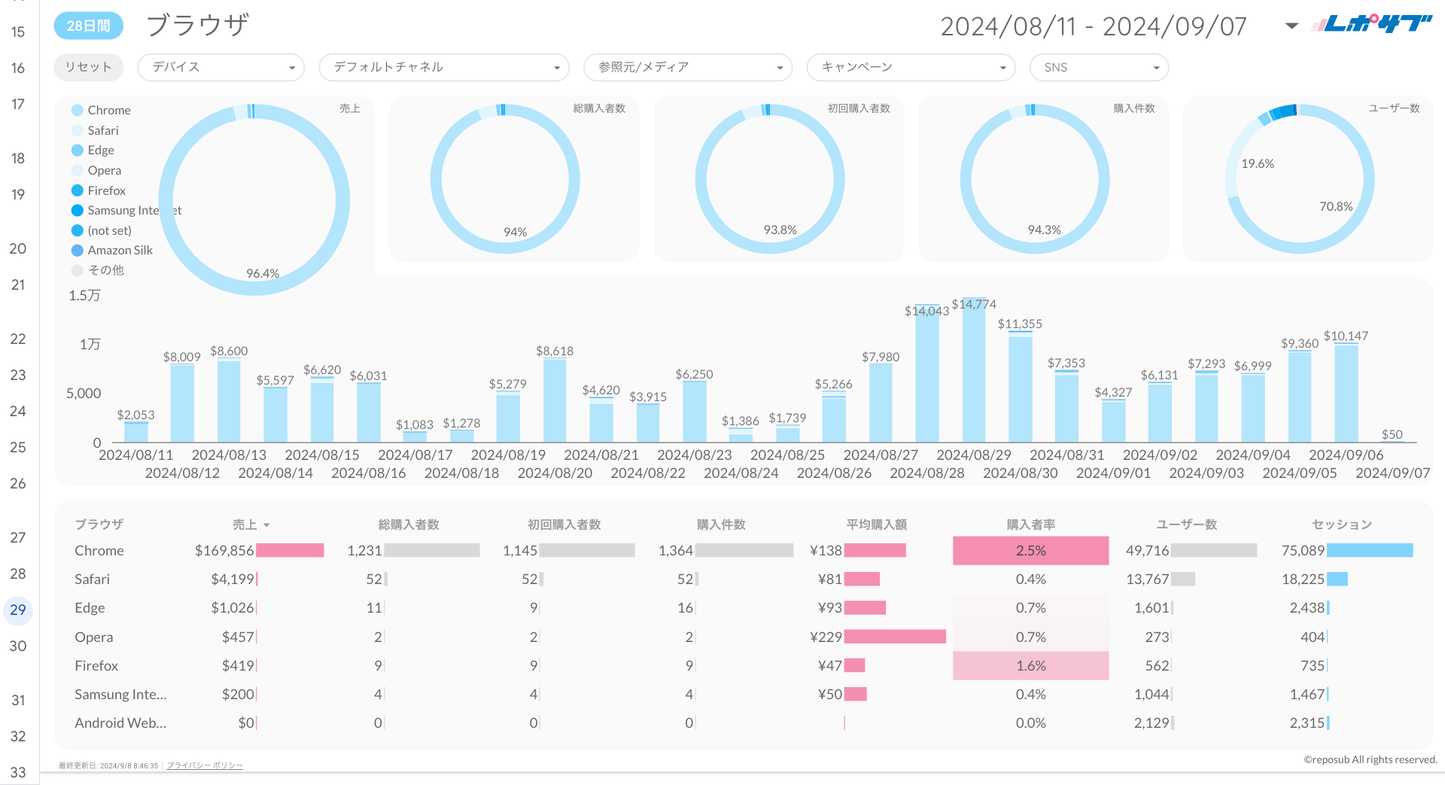This screenshot has height=785, width=1445.
Task: Click the Chrome legend color dot
Action: (77, 110)
